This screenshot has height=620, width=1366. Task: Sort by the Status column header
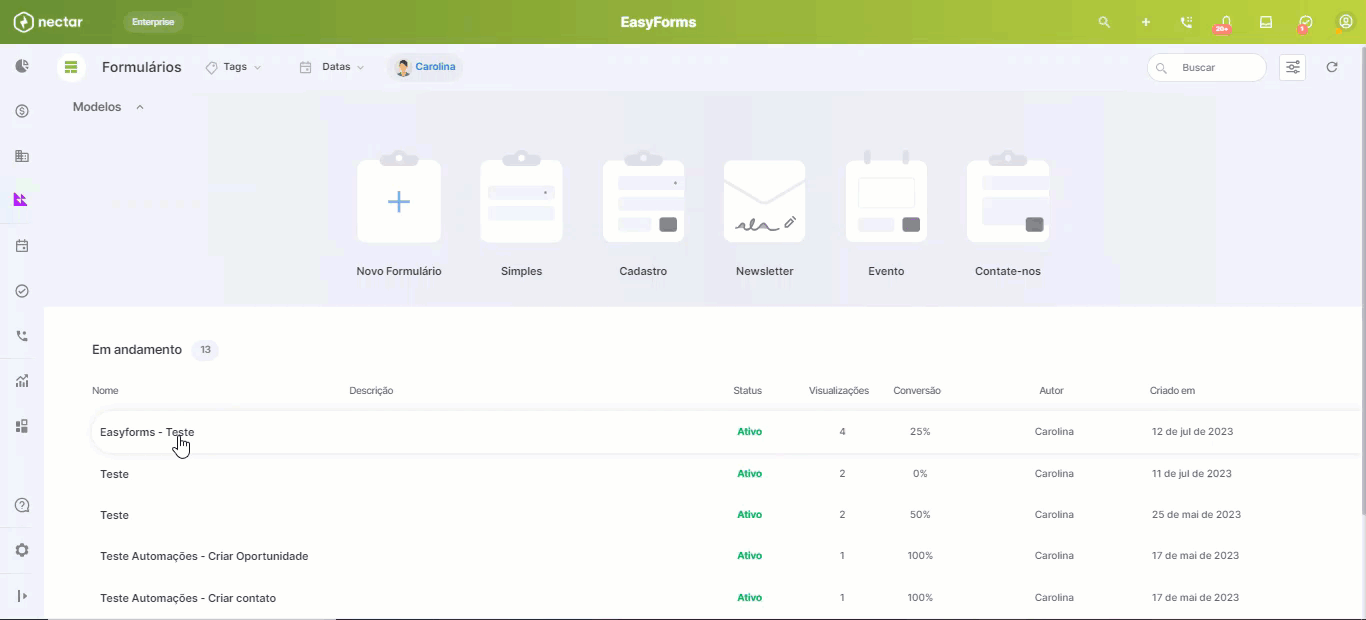747,391
